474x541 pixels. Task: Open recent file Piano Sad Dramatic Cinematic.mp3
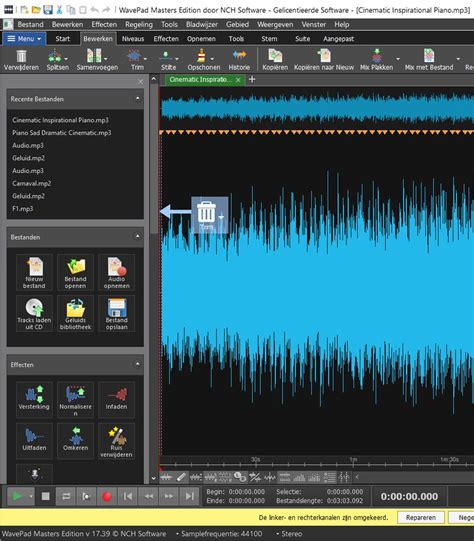point(61,132)
